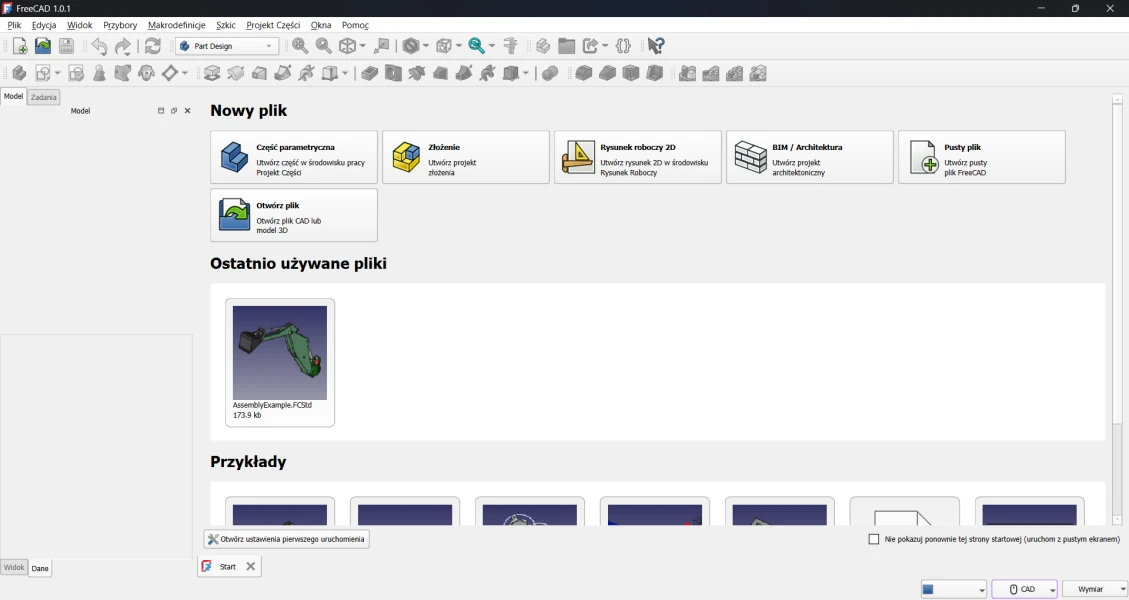Click the Open file toolbar icon
This screenshot has height=600, width=1129.
[43, 46]
